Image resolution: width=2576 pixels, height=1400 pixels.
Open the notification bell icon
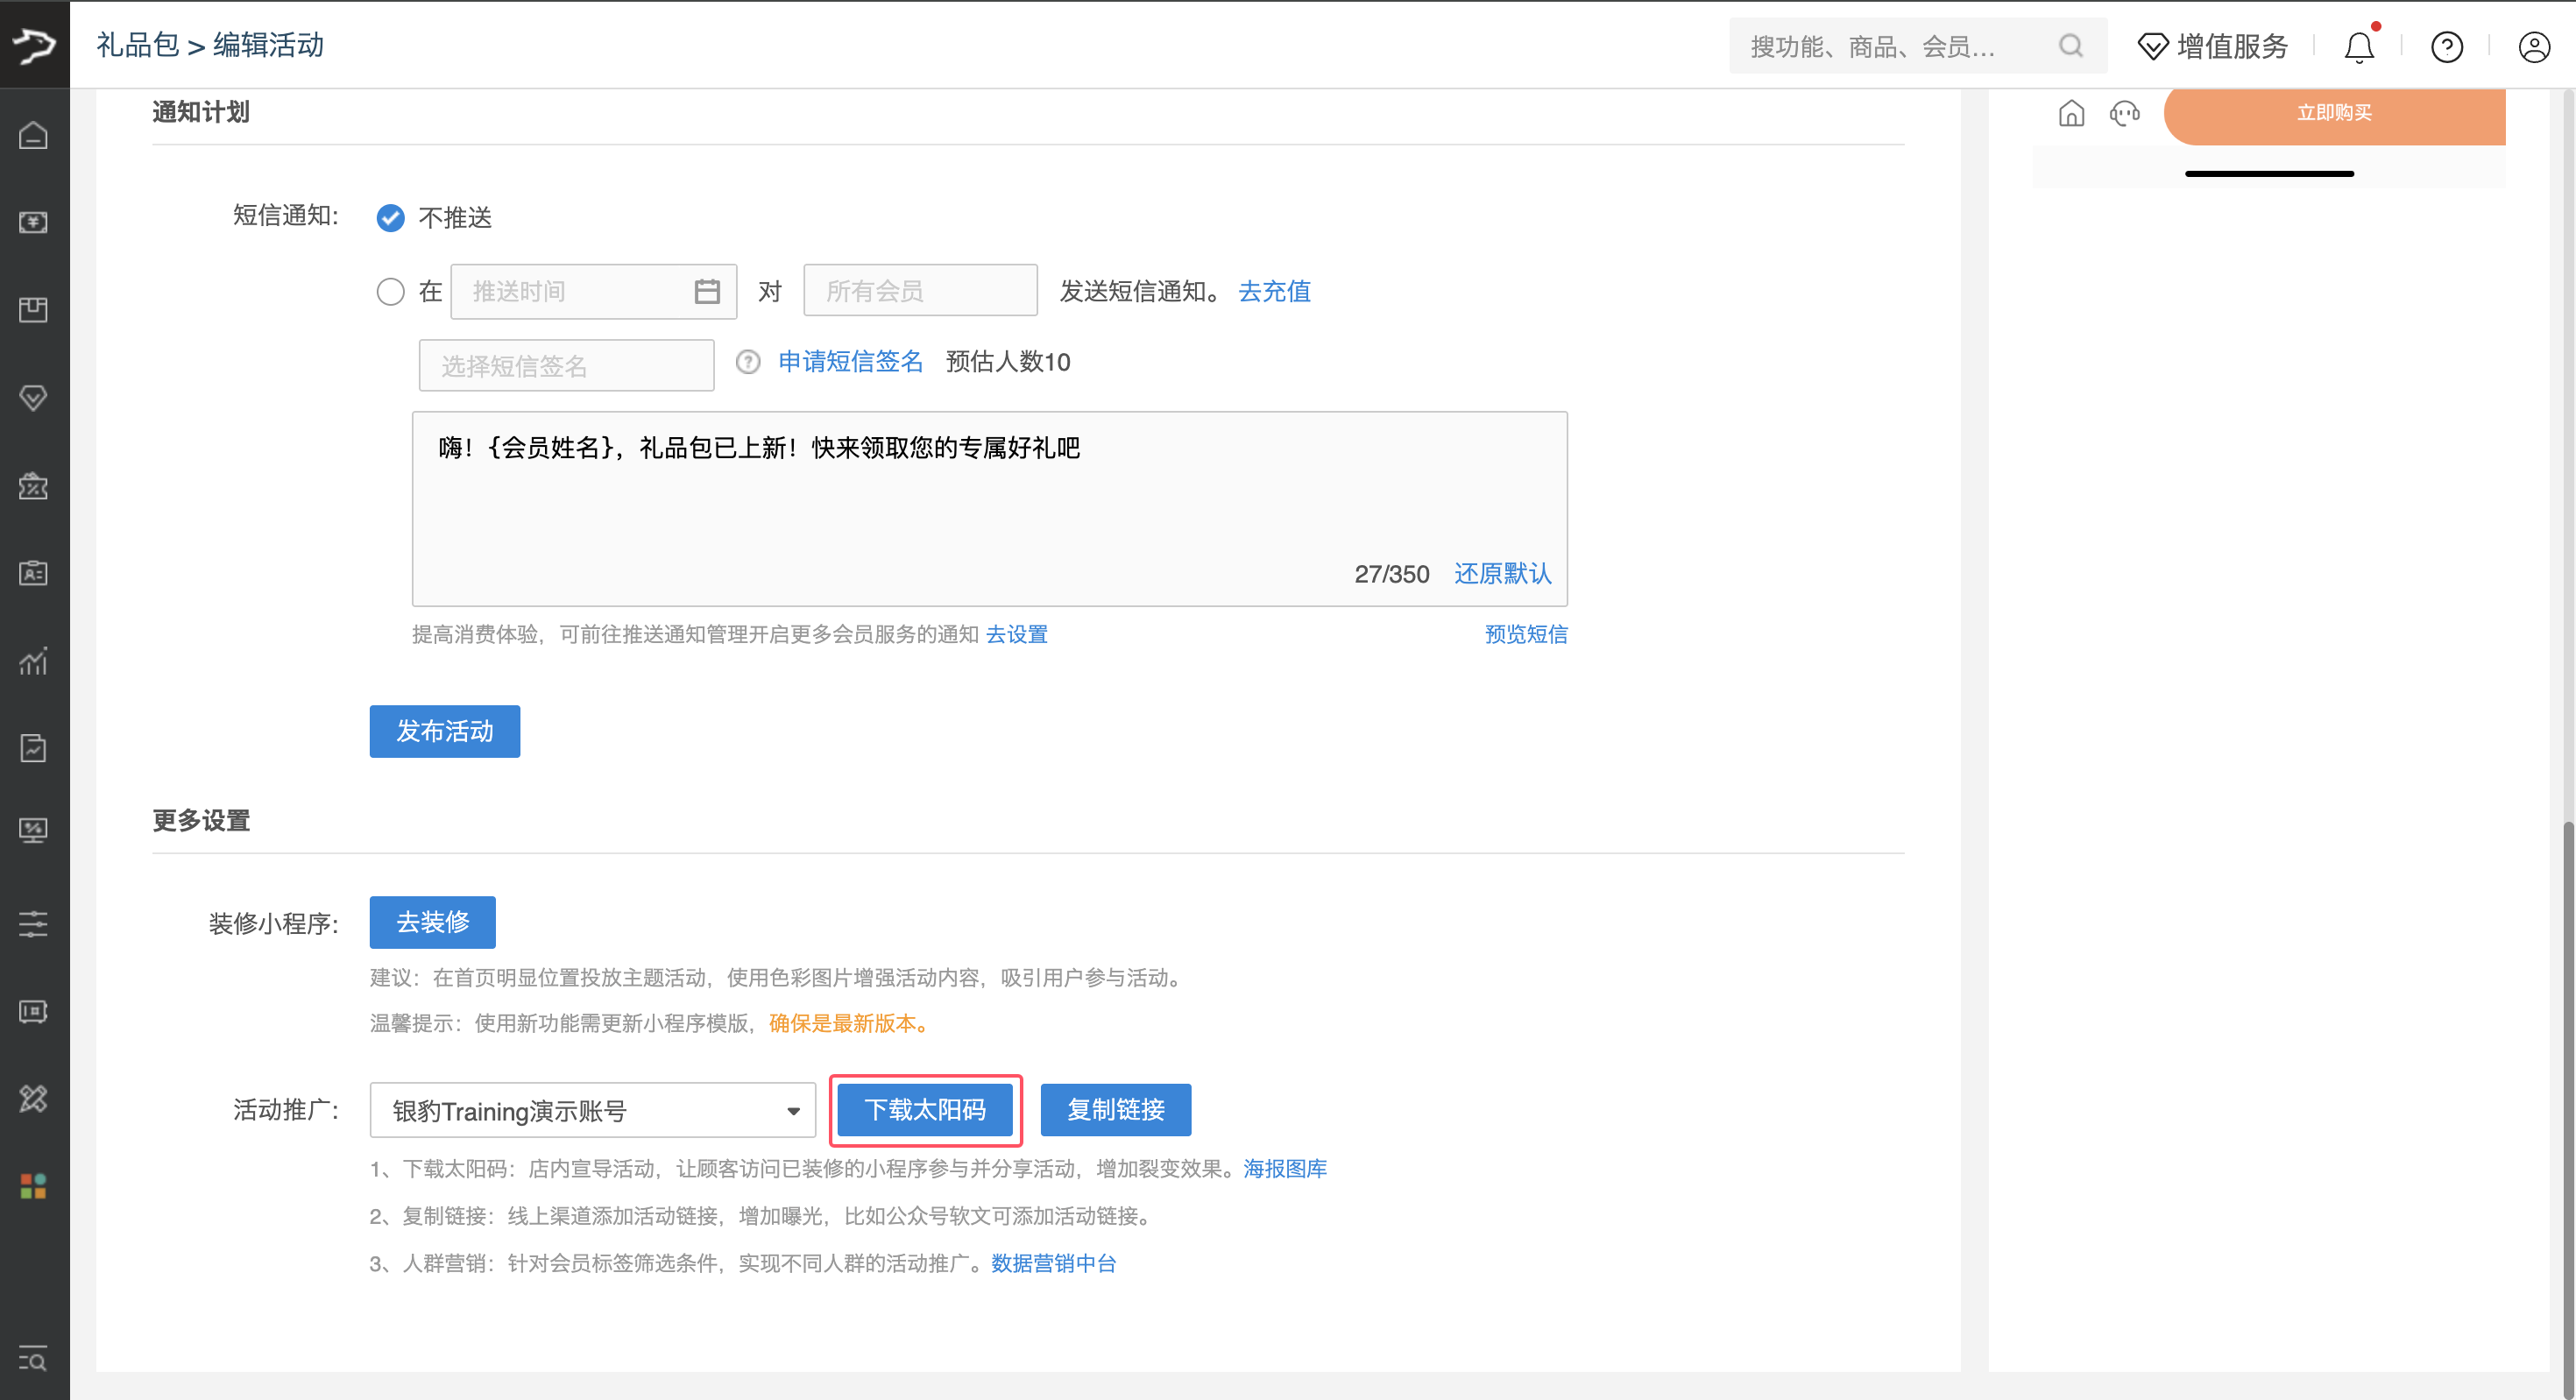coord(2360,46)
